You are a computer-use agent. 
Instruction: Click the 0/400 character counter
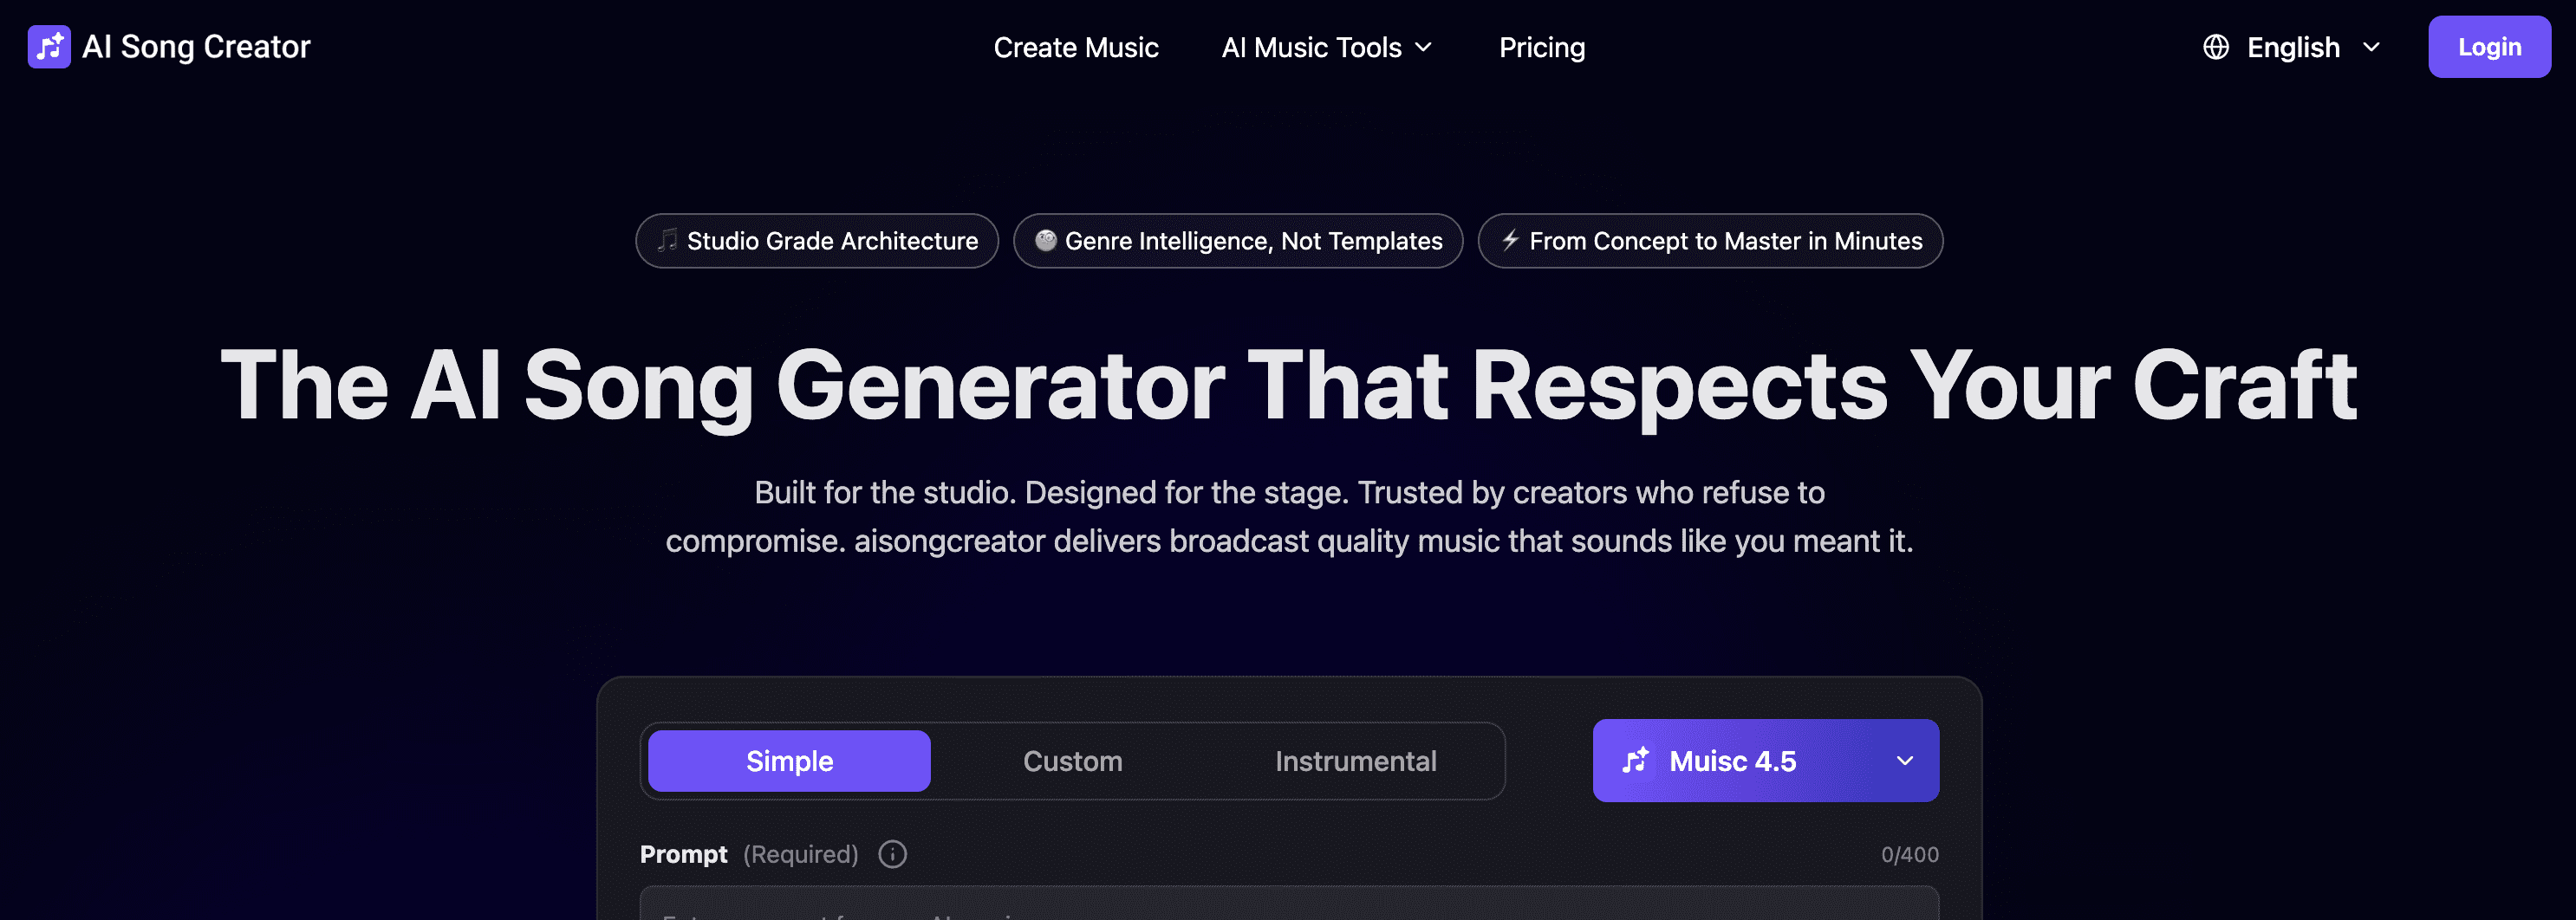pos(1909,854)
